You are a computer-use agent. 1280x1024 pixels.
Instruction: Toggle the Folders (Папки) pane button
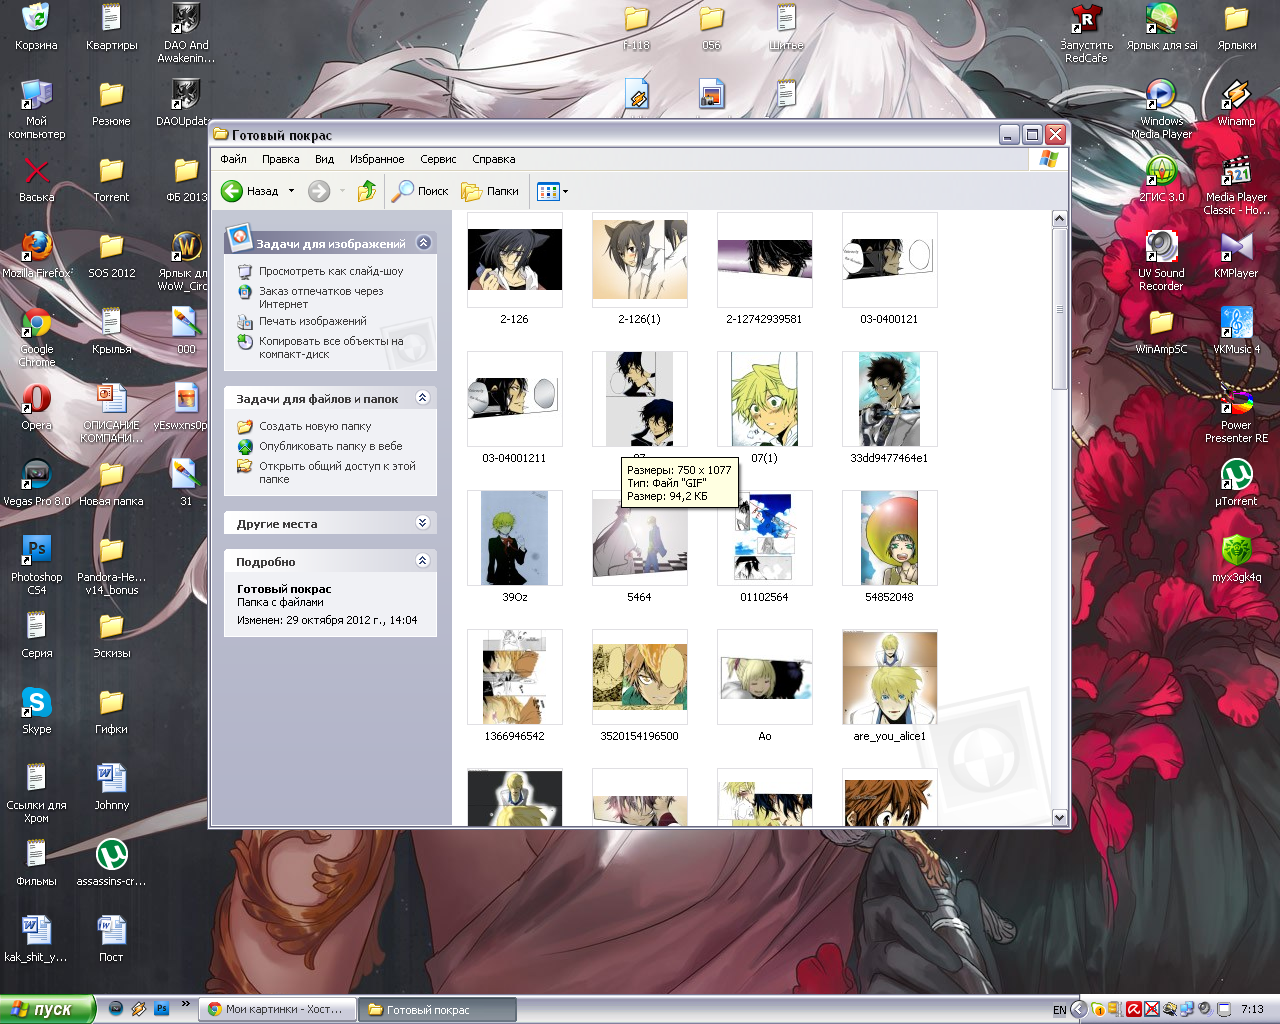coord(490,191)
